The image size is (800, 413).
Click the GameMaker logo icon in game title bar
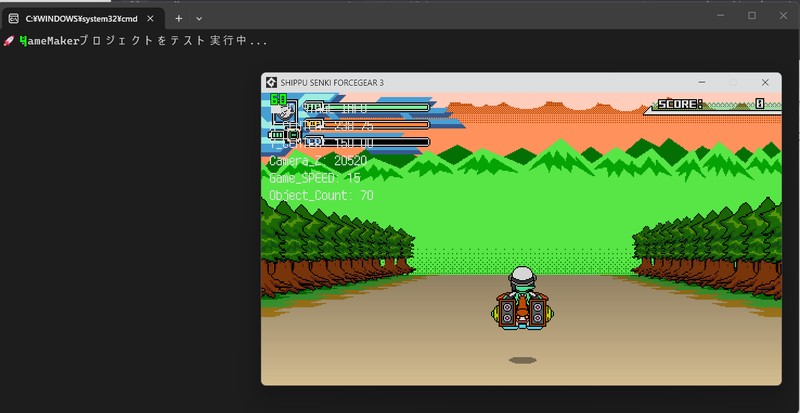click(271, 83)
